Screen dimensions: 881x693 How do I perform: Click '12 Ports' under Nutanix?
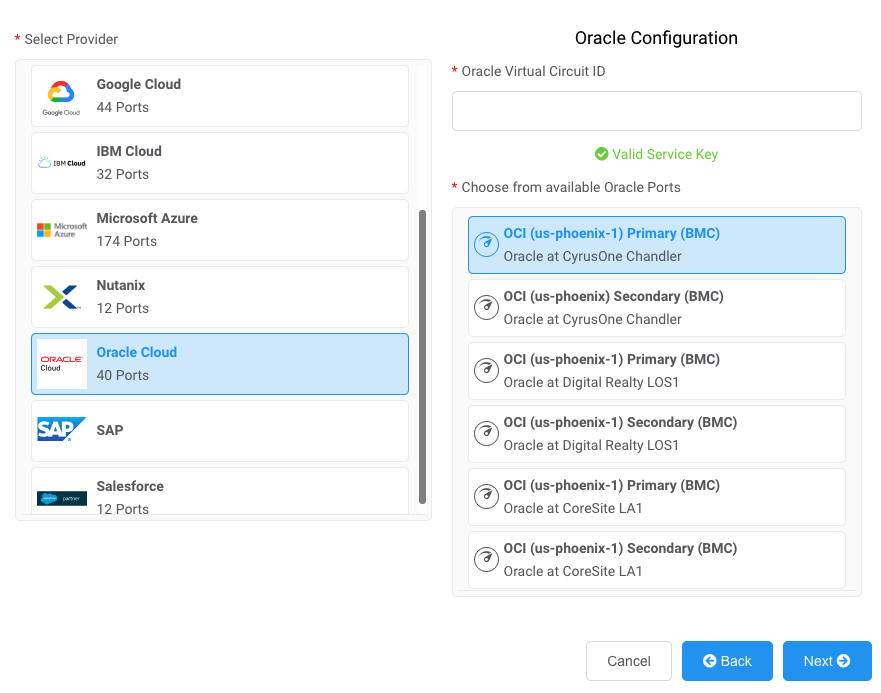[122, 308]
